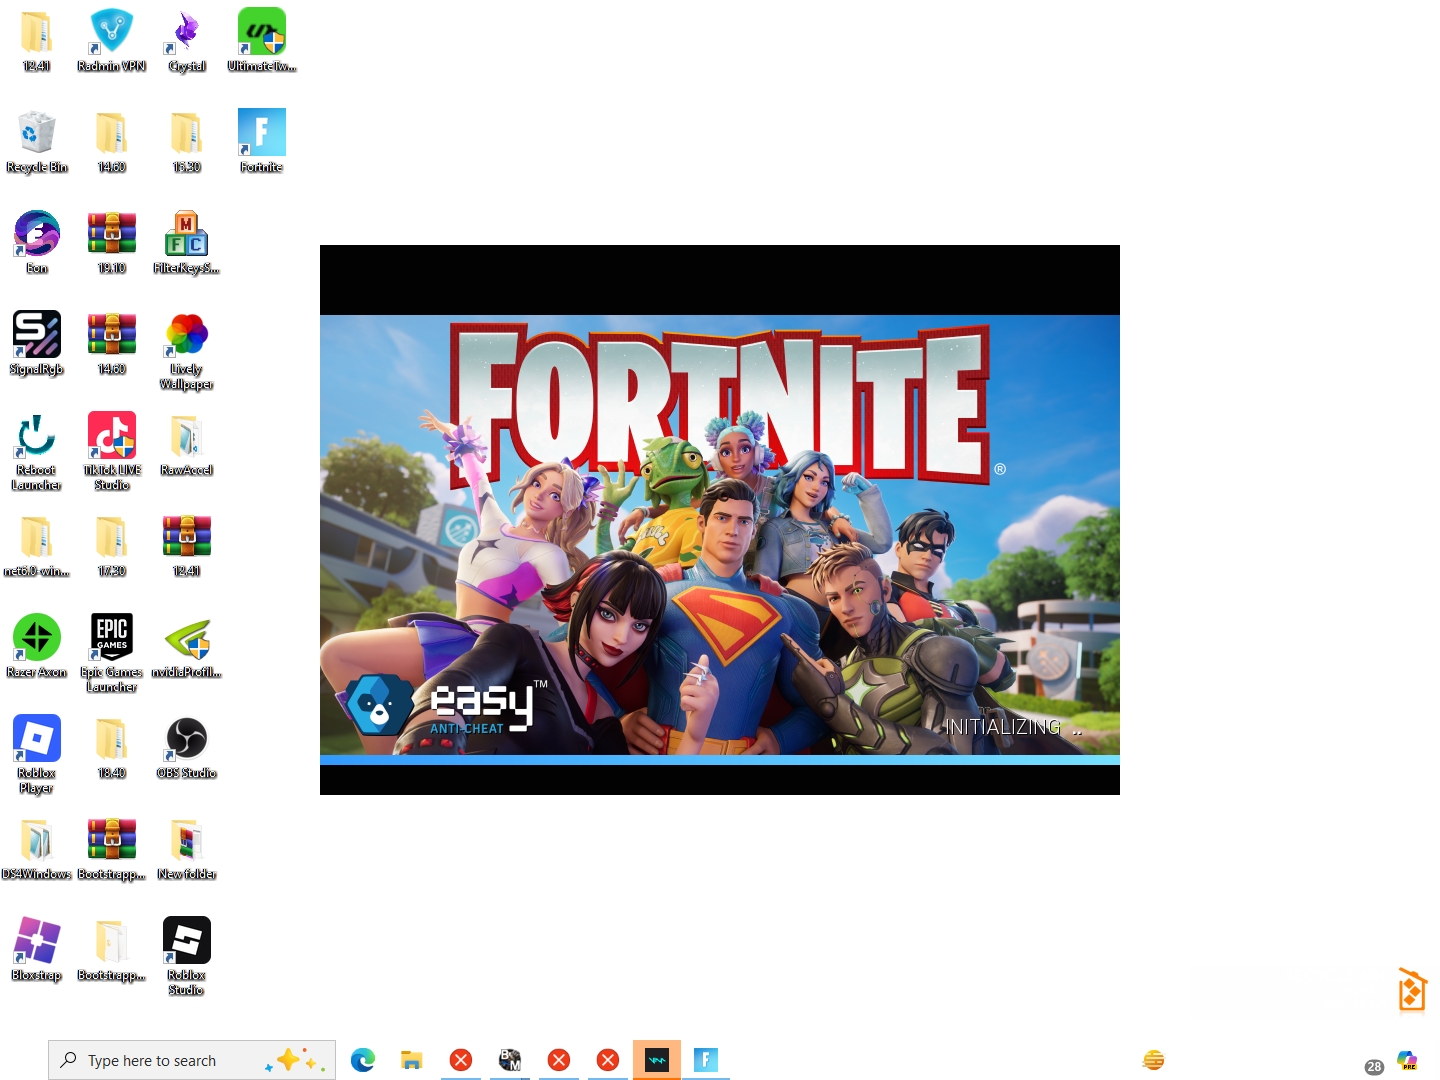Select the 17.30 folder
The image size is (1440, 1080).
click(x=112, y=545)
